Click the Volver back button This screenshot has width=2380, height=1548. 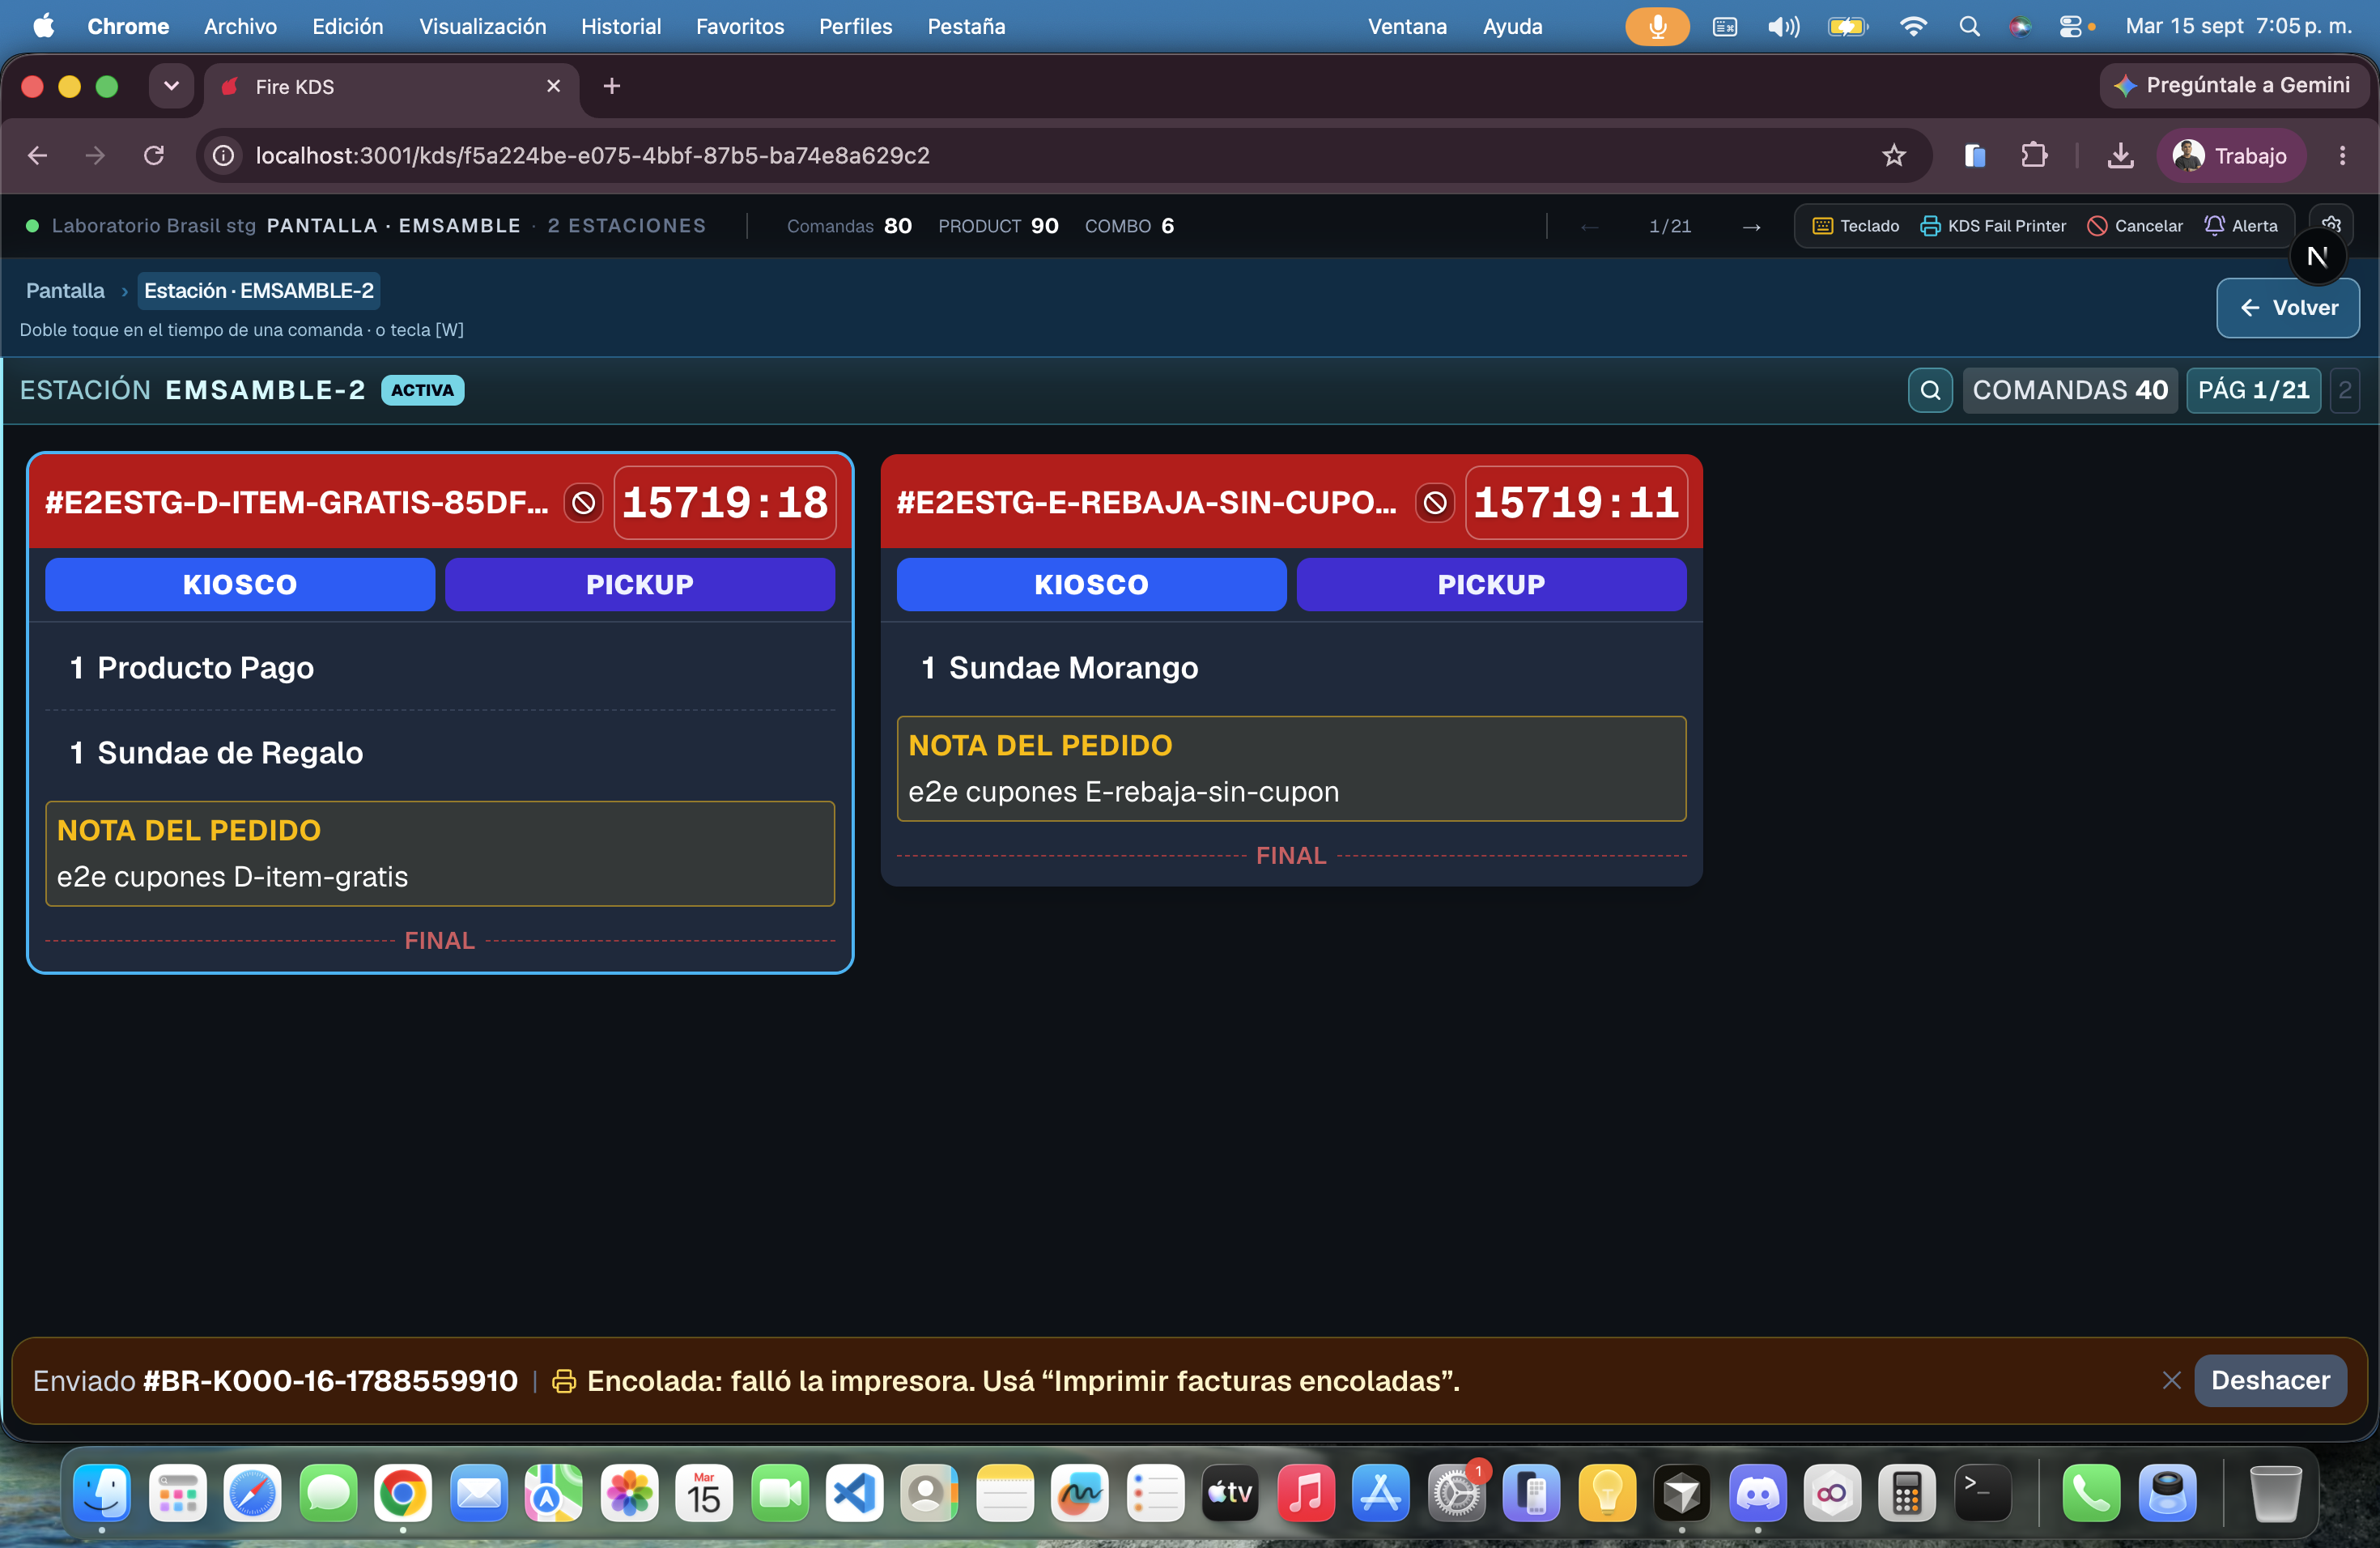tap(2287, 308)
